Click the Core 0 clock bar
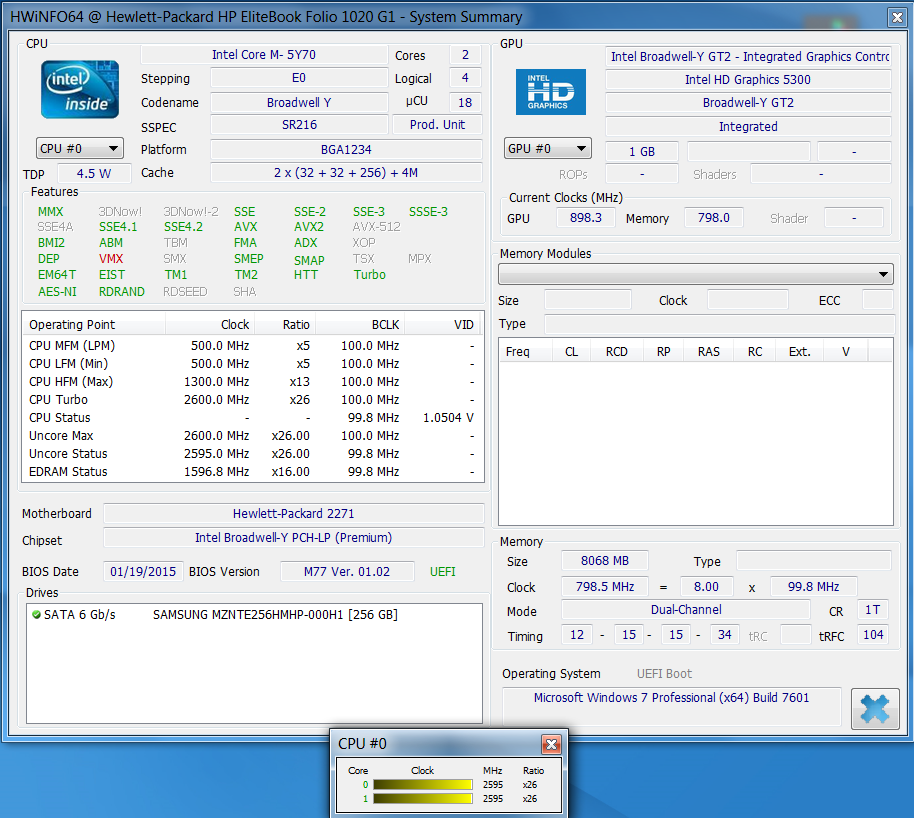Viewport: 914px width, 818px height. click(x=423, y=785)
